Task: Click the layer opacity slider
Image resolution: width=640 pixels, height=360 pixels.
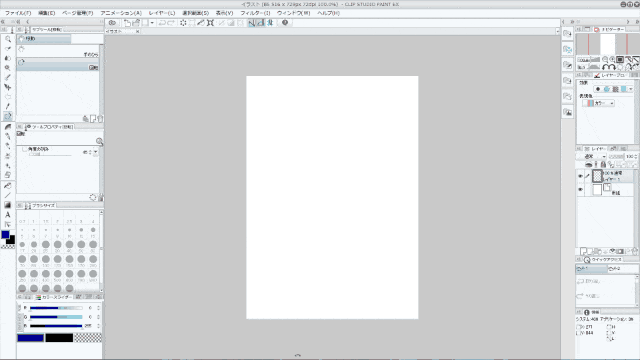Action: click(x=616, y=156)
